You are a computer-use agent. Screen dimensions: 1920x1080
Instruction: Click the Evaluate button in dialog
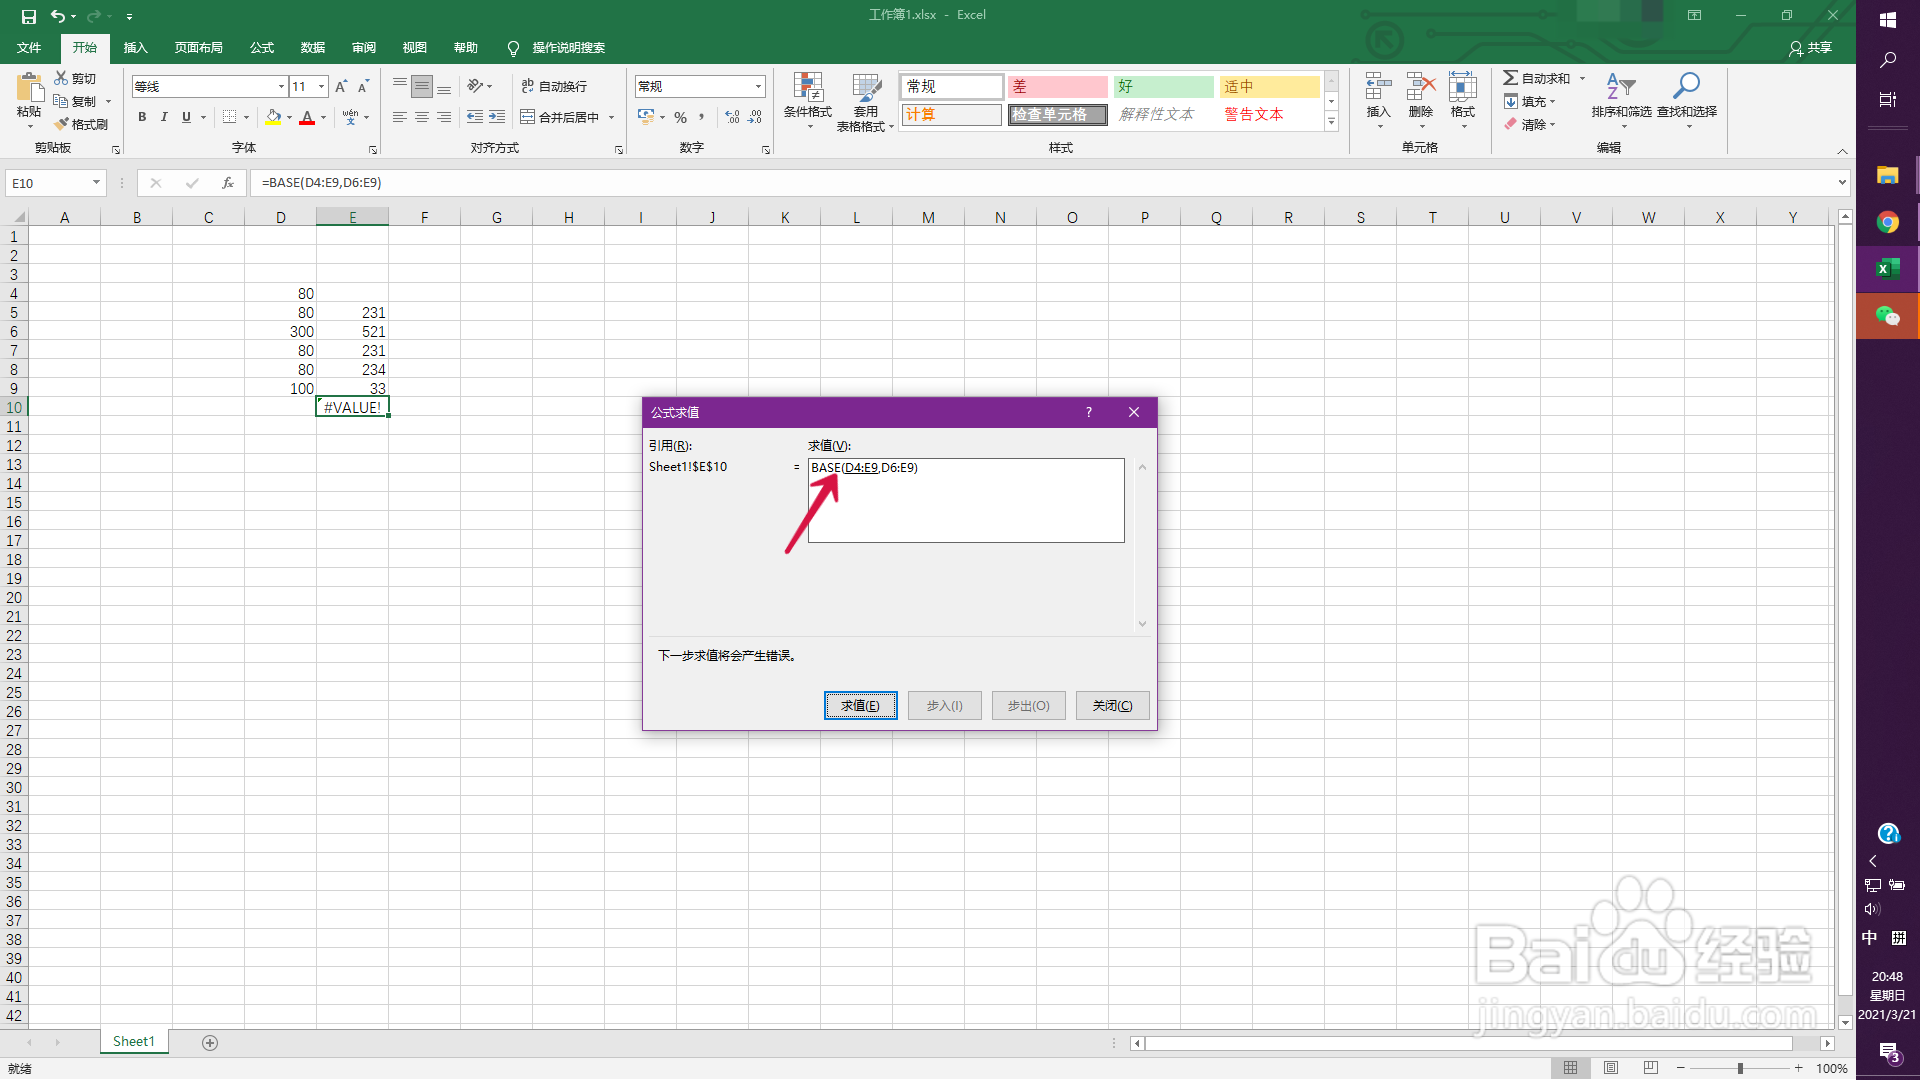click(x=860, y=706)
